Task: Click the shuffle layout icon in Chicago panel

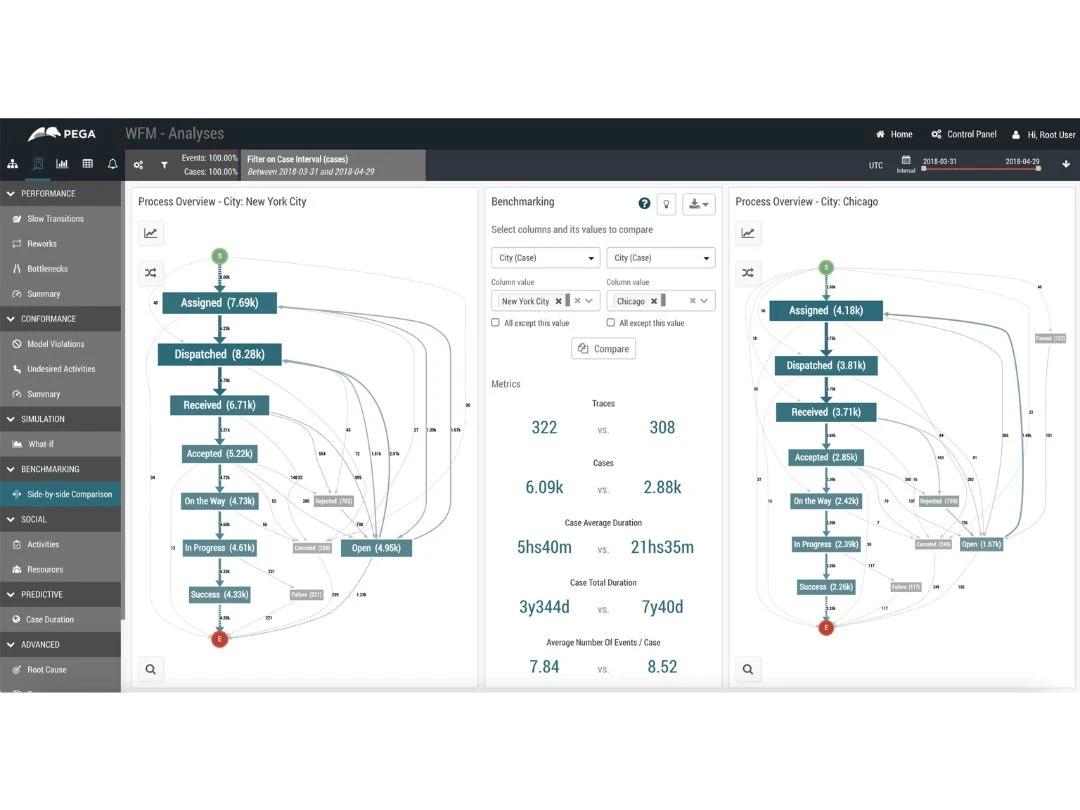Action: tap(747, 273)
